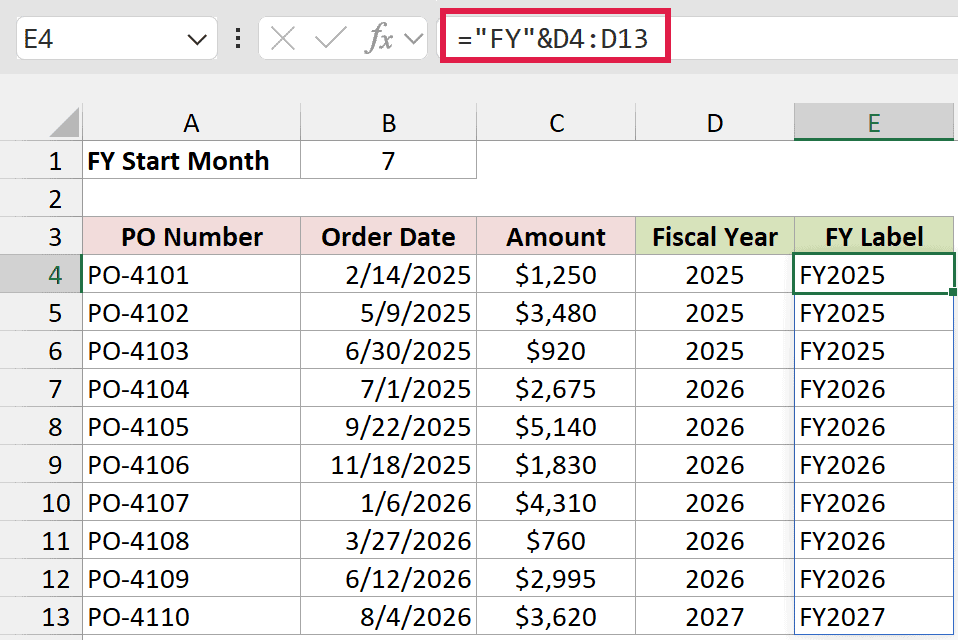Click order date 8/4/2026
Viewport: 958px width, 640px height.
(389, 616)
